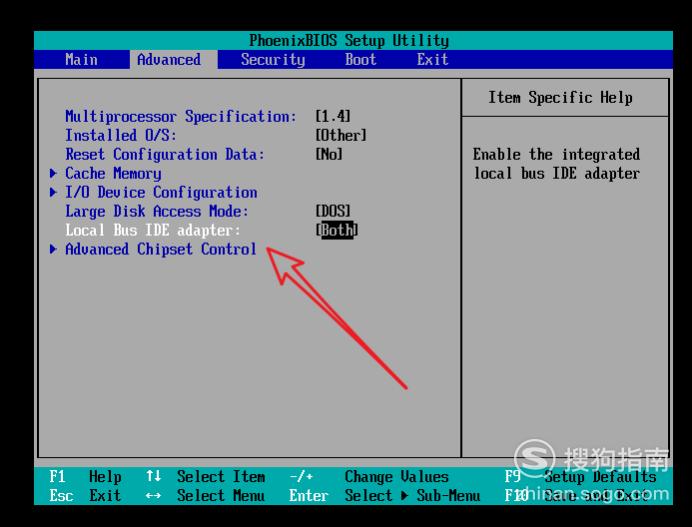Change the [DOS] disk mode value

tap(333, 211)
